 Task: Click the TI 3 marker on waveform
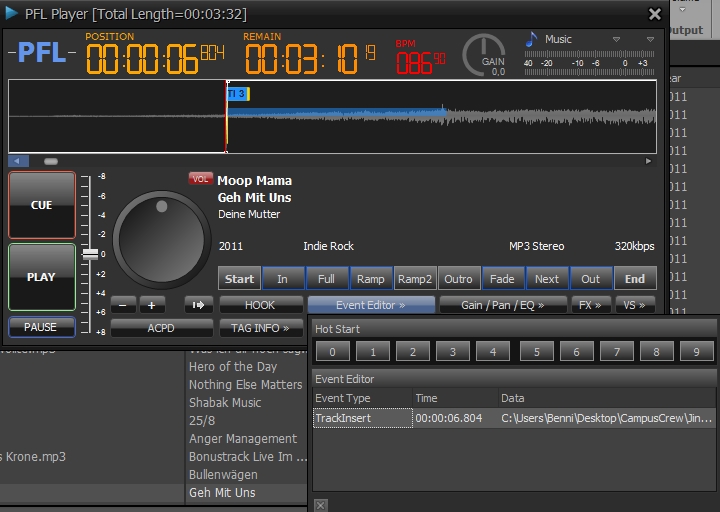pyautogui.click(x=238, y=94)
